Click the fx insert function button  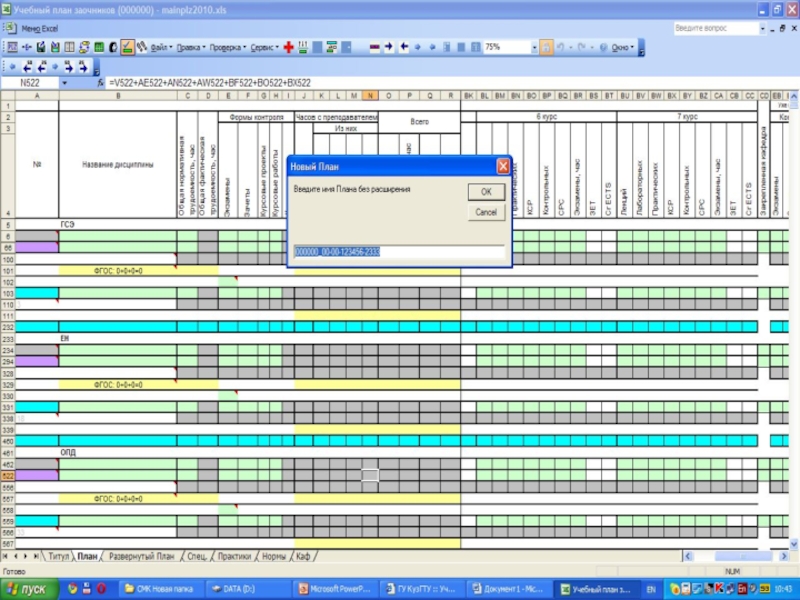(100, 83)
